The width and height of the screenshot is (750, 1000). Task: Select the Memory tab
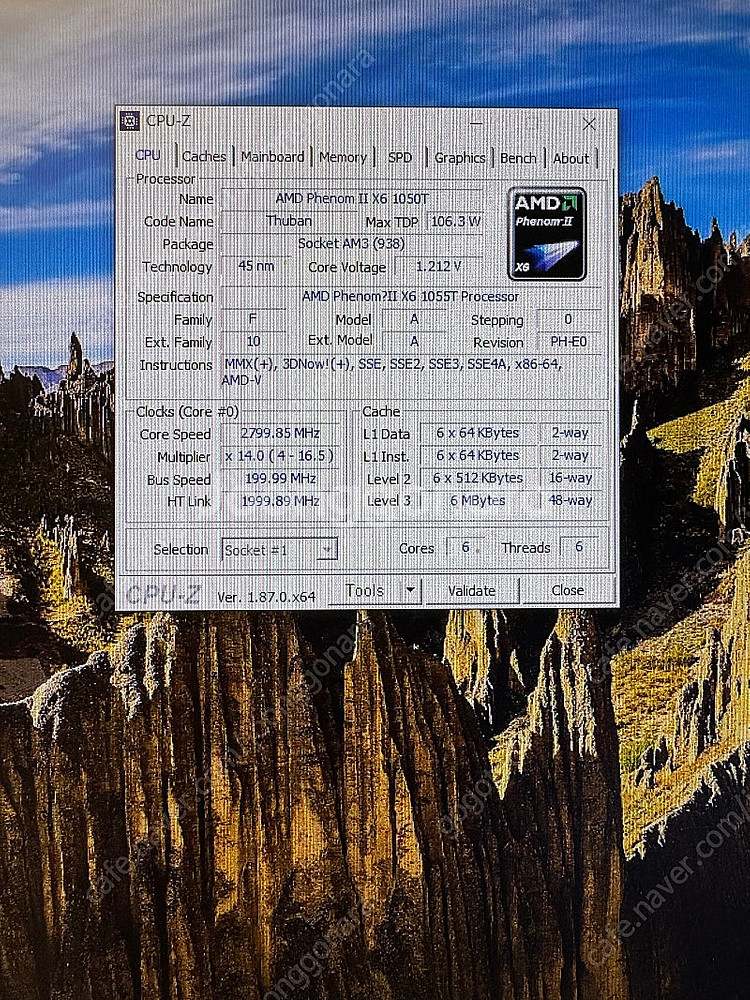point(342,158)
